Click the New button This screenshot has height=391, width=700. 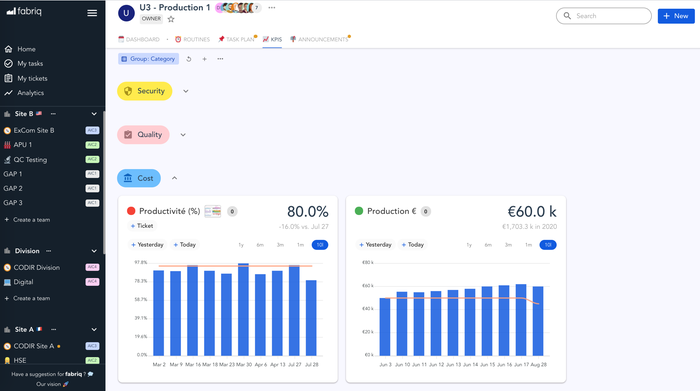(x=676, y=16)
